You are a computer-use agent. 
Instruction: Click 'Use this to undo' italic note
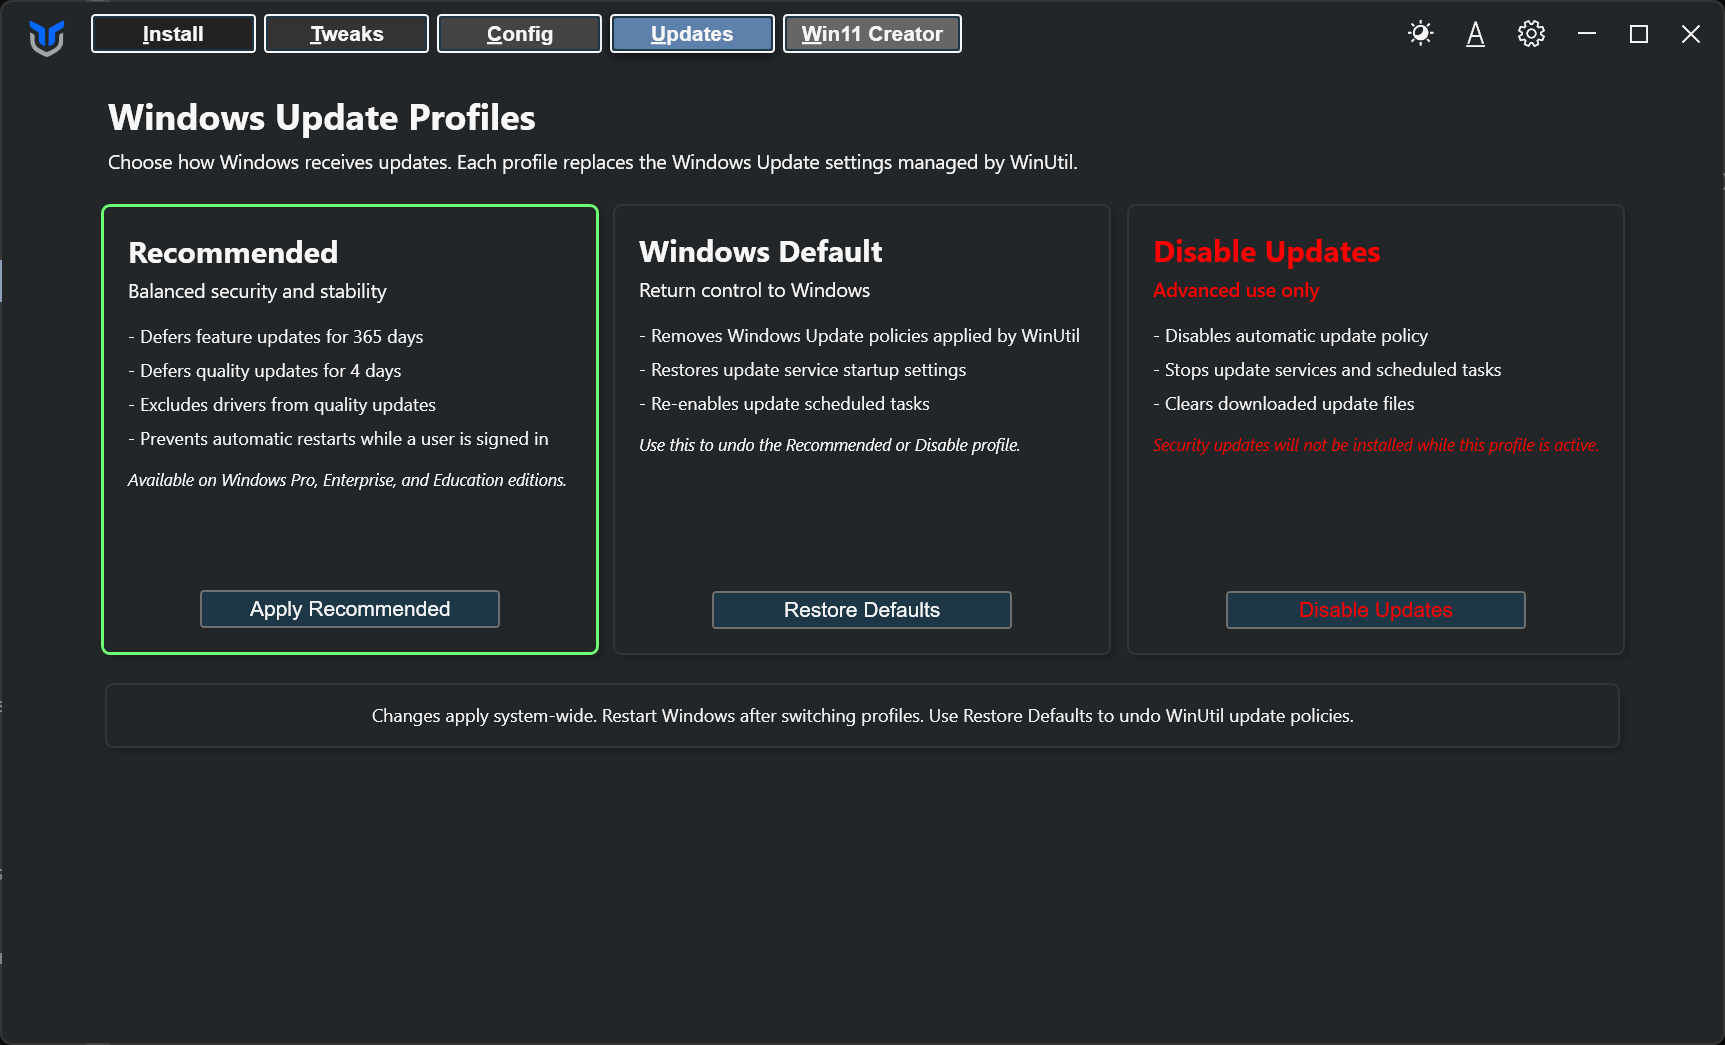[830, 445]
